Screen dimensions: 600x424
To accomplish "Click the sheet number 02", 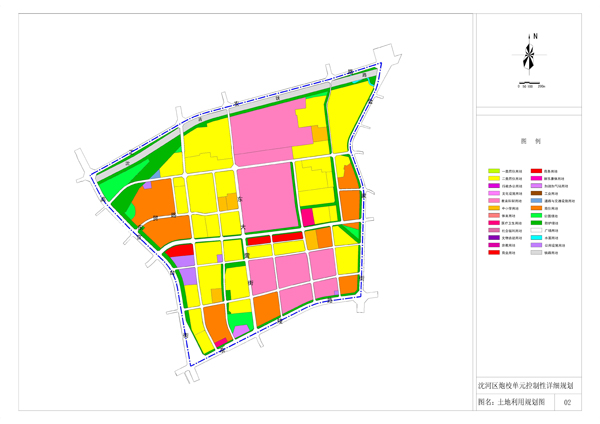I will pos(568,402).
